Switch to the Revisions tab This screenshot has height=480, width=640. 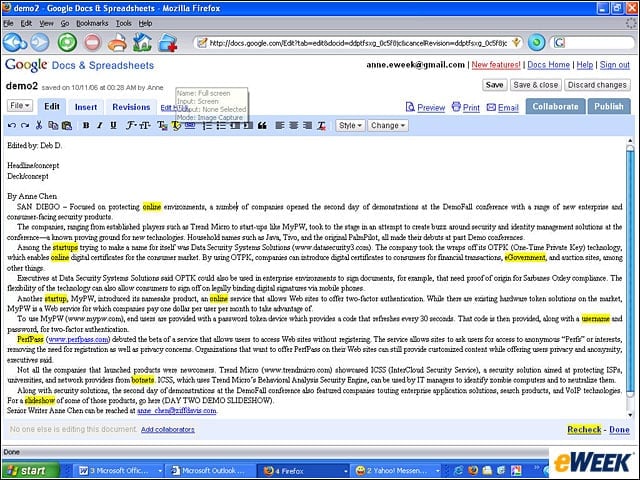click(131, 107)
